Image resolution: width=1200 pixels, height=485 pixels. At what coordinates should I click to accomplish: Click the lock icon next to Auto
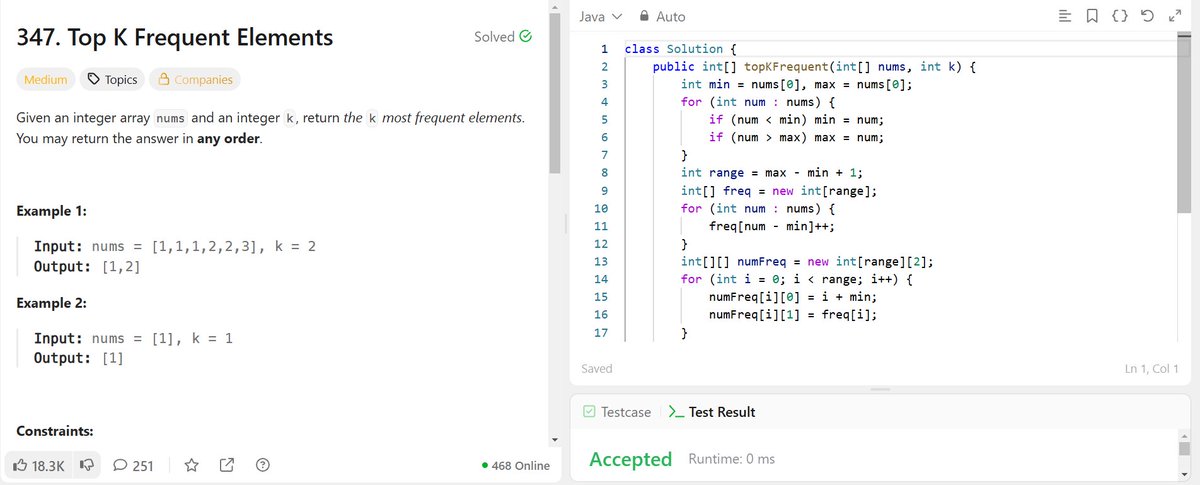[645, 17]
